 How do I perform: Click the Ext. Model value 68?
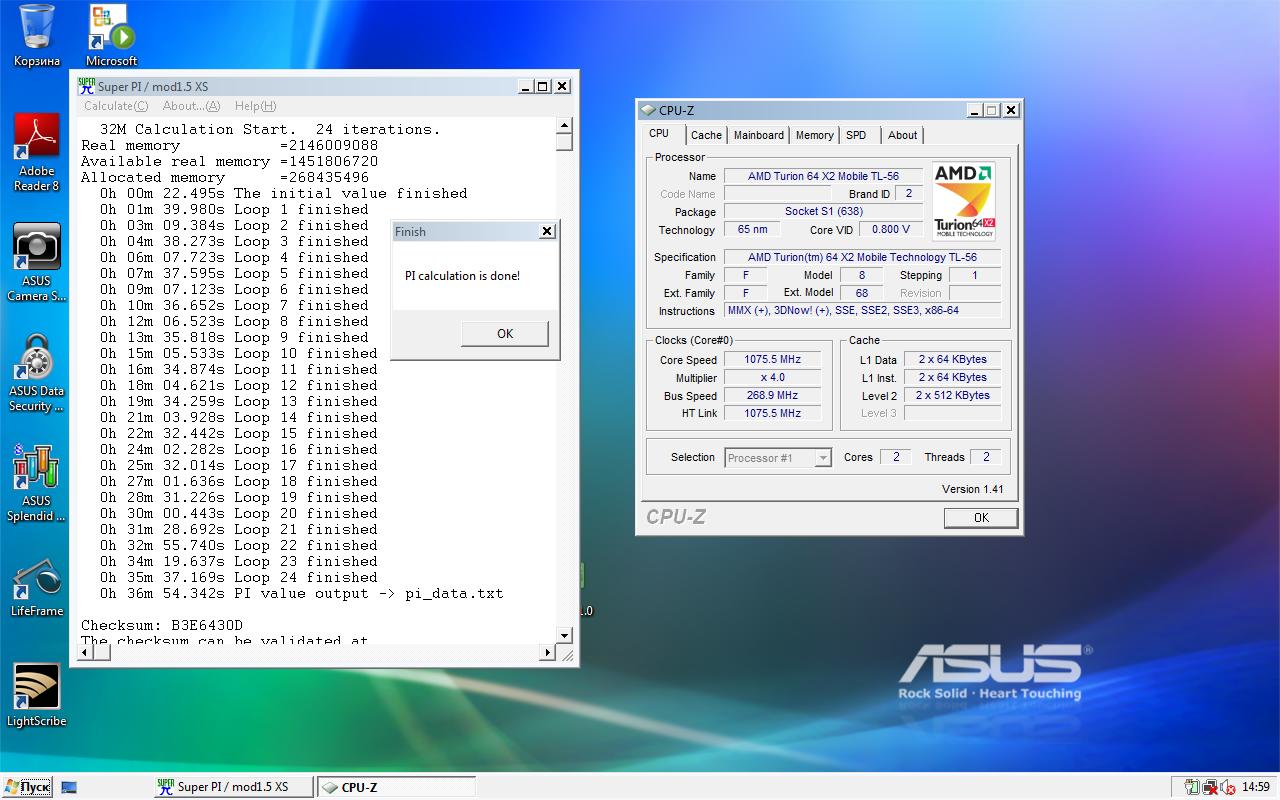[862, 293]
